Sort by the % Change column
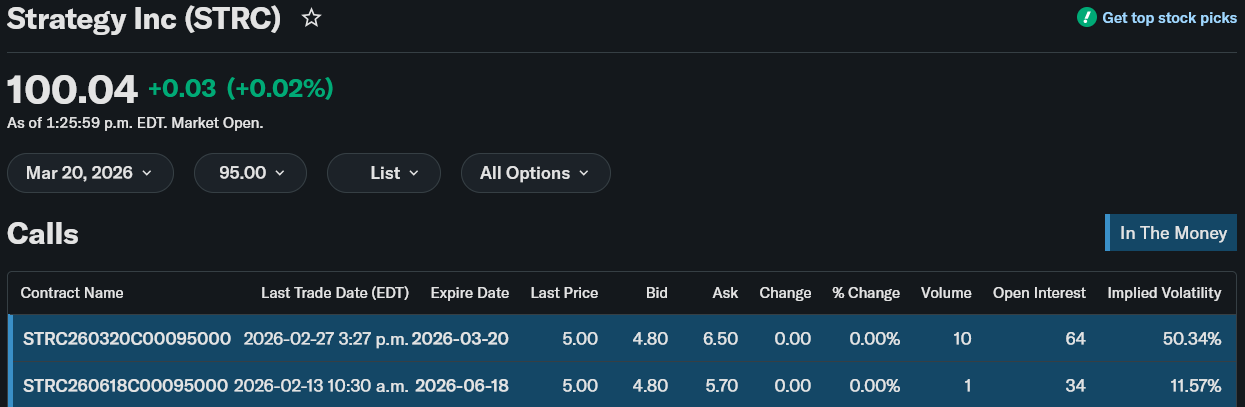The height and width of the screenshot is (407, 1245). tap(866, 293)
